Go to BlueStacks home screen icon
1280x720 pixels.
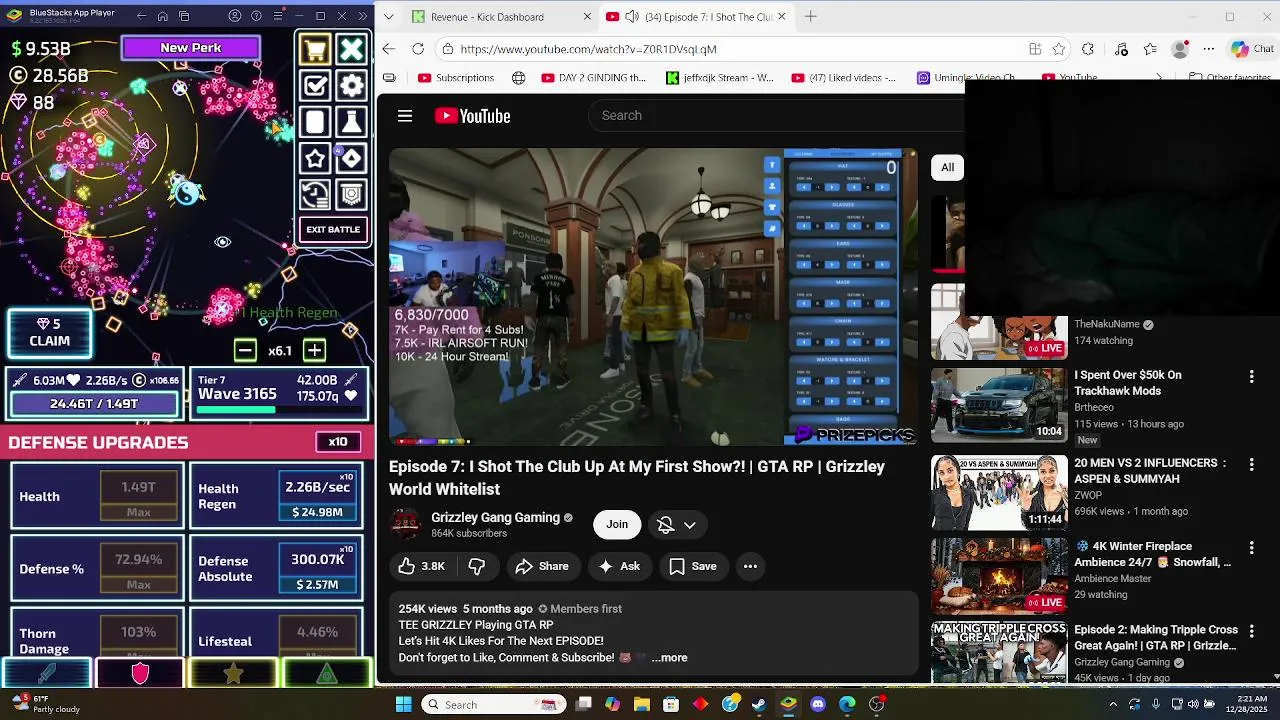click(x=163, y=16)
